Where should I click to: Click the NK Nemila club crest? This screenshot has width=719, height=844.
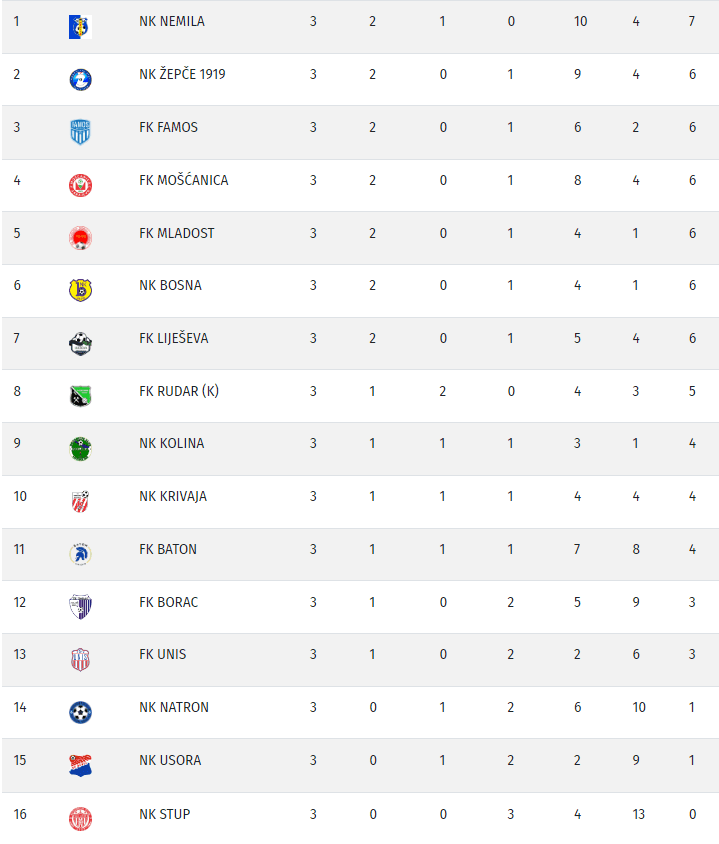point(80,27)
